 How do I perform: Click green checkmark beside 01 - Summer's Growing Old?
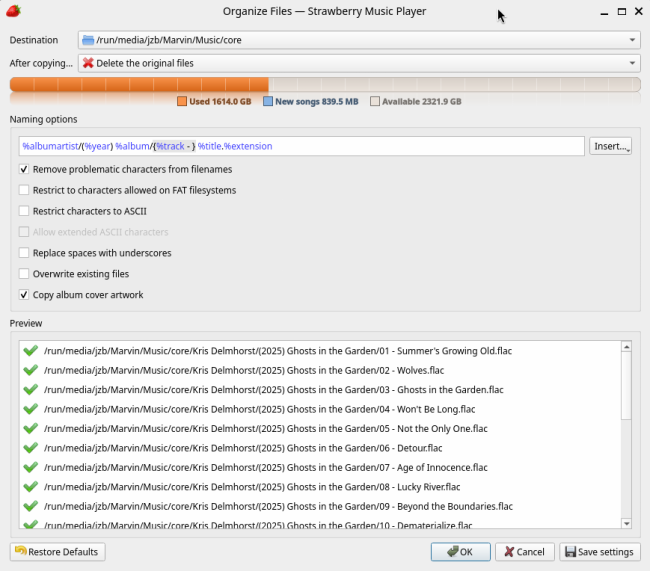coord(31,351)
